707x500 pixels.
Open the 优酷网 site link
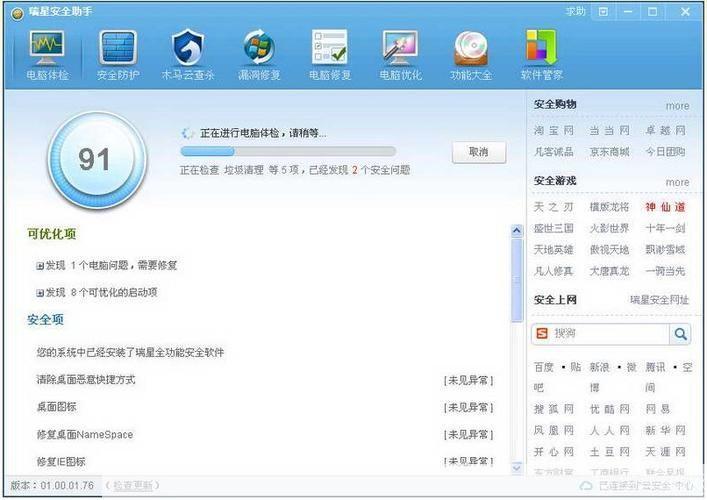coord(610,409)
